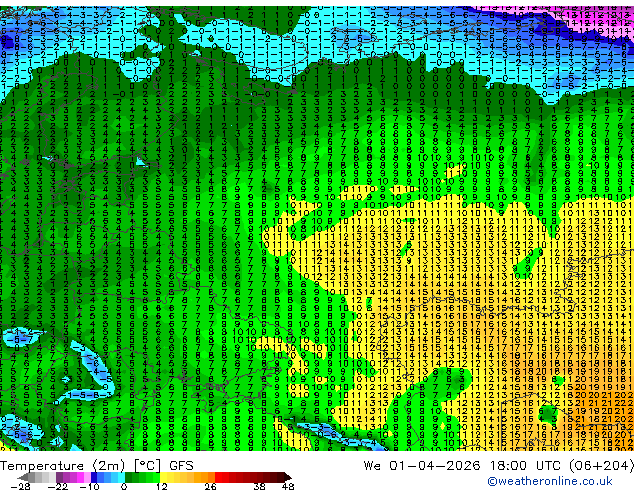
Task: Click the "[°C]" unit label
Action: [x=147, y=466]
